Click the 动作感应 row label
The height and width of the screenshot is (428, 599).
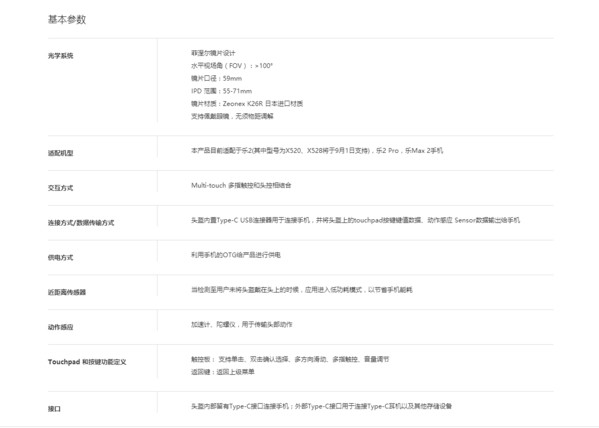(60, 327)
